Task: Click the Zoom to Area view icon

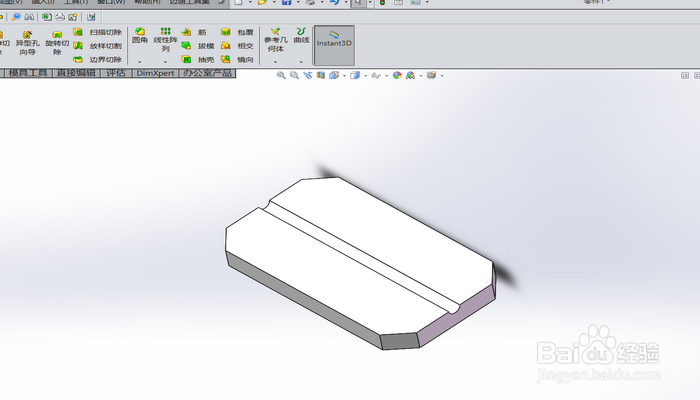Action: click(294, 75)
